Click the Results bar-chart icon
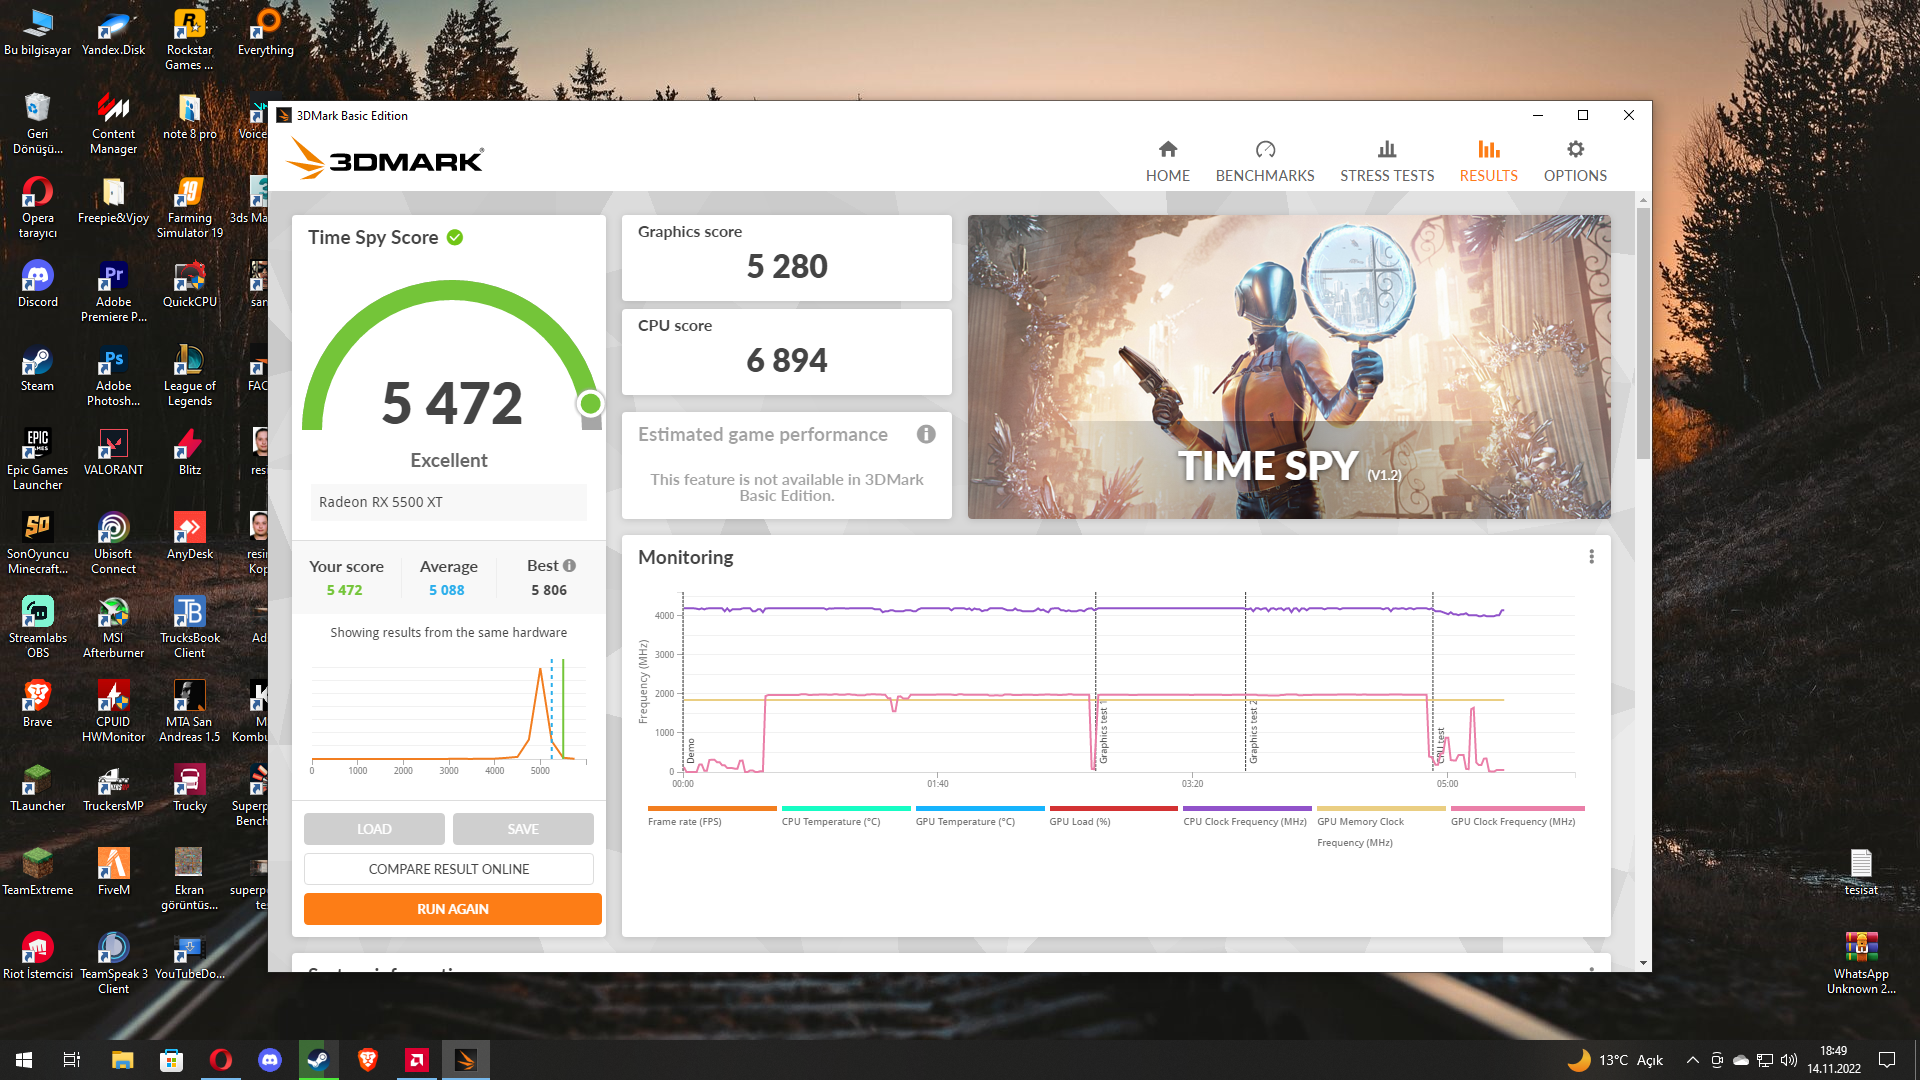The height and width of the screenshot is (1080, 1920). click(1488, 149)
